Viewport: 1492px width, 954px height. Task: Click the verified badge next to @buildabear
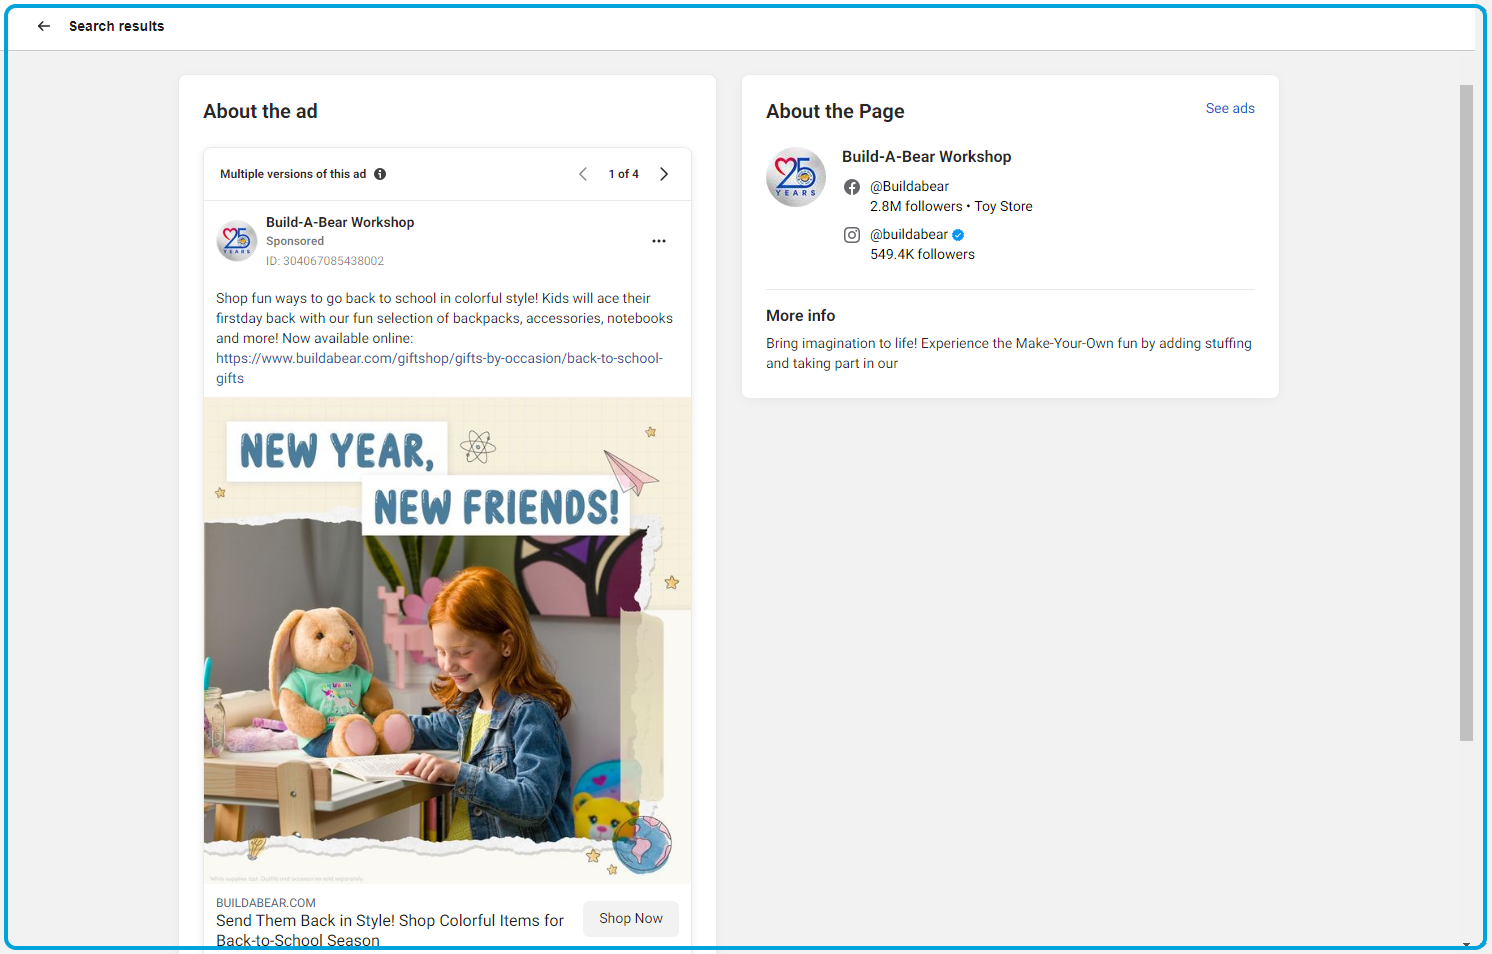pos(958,235)
